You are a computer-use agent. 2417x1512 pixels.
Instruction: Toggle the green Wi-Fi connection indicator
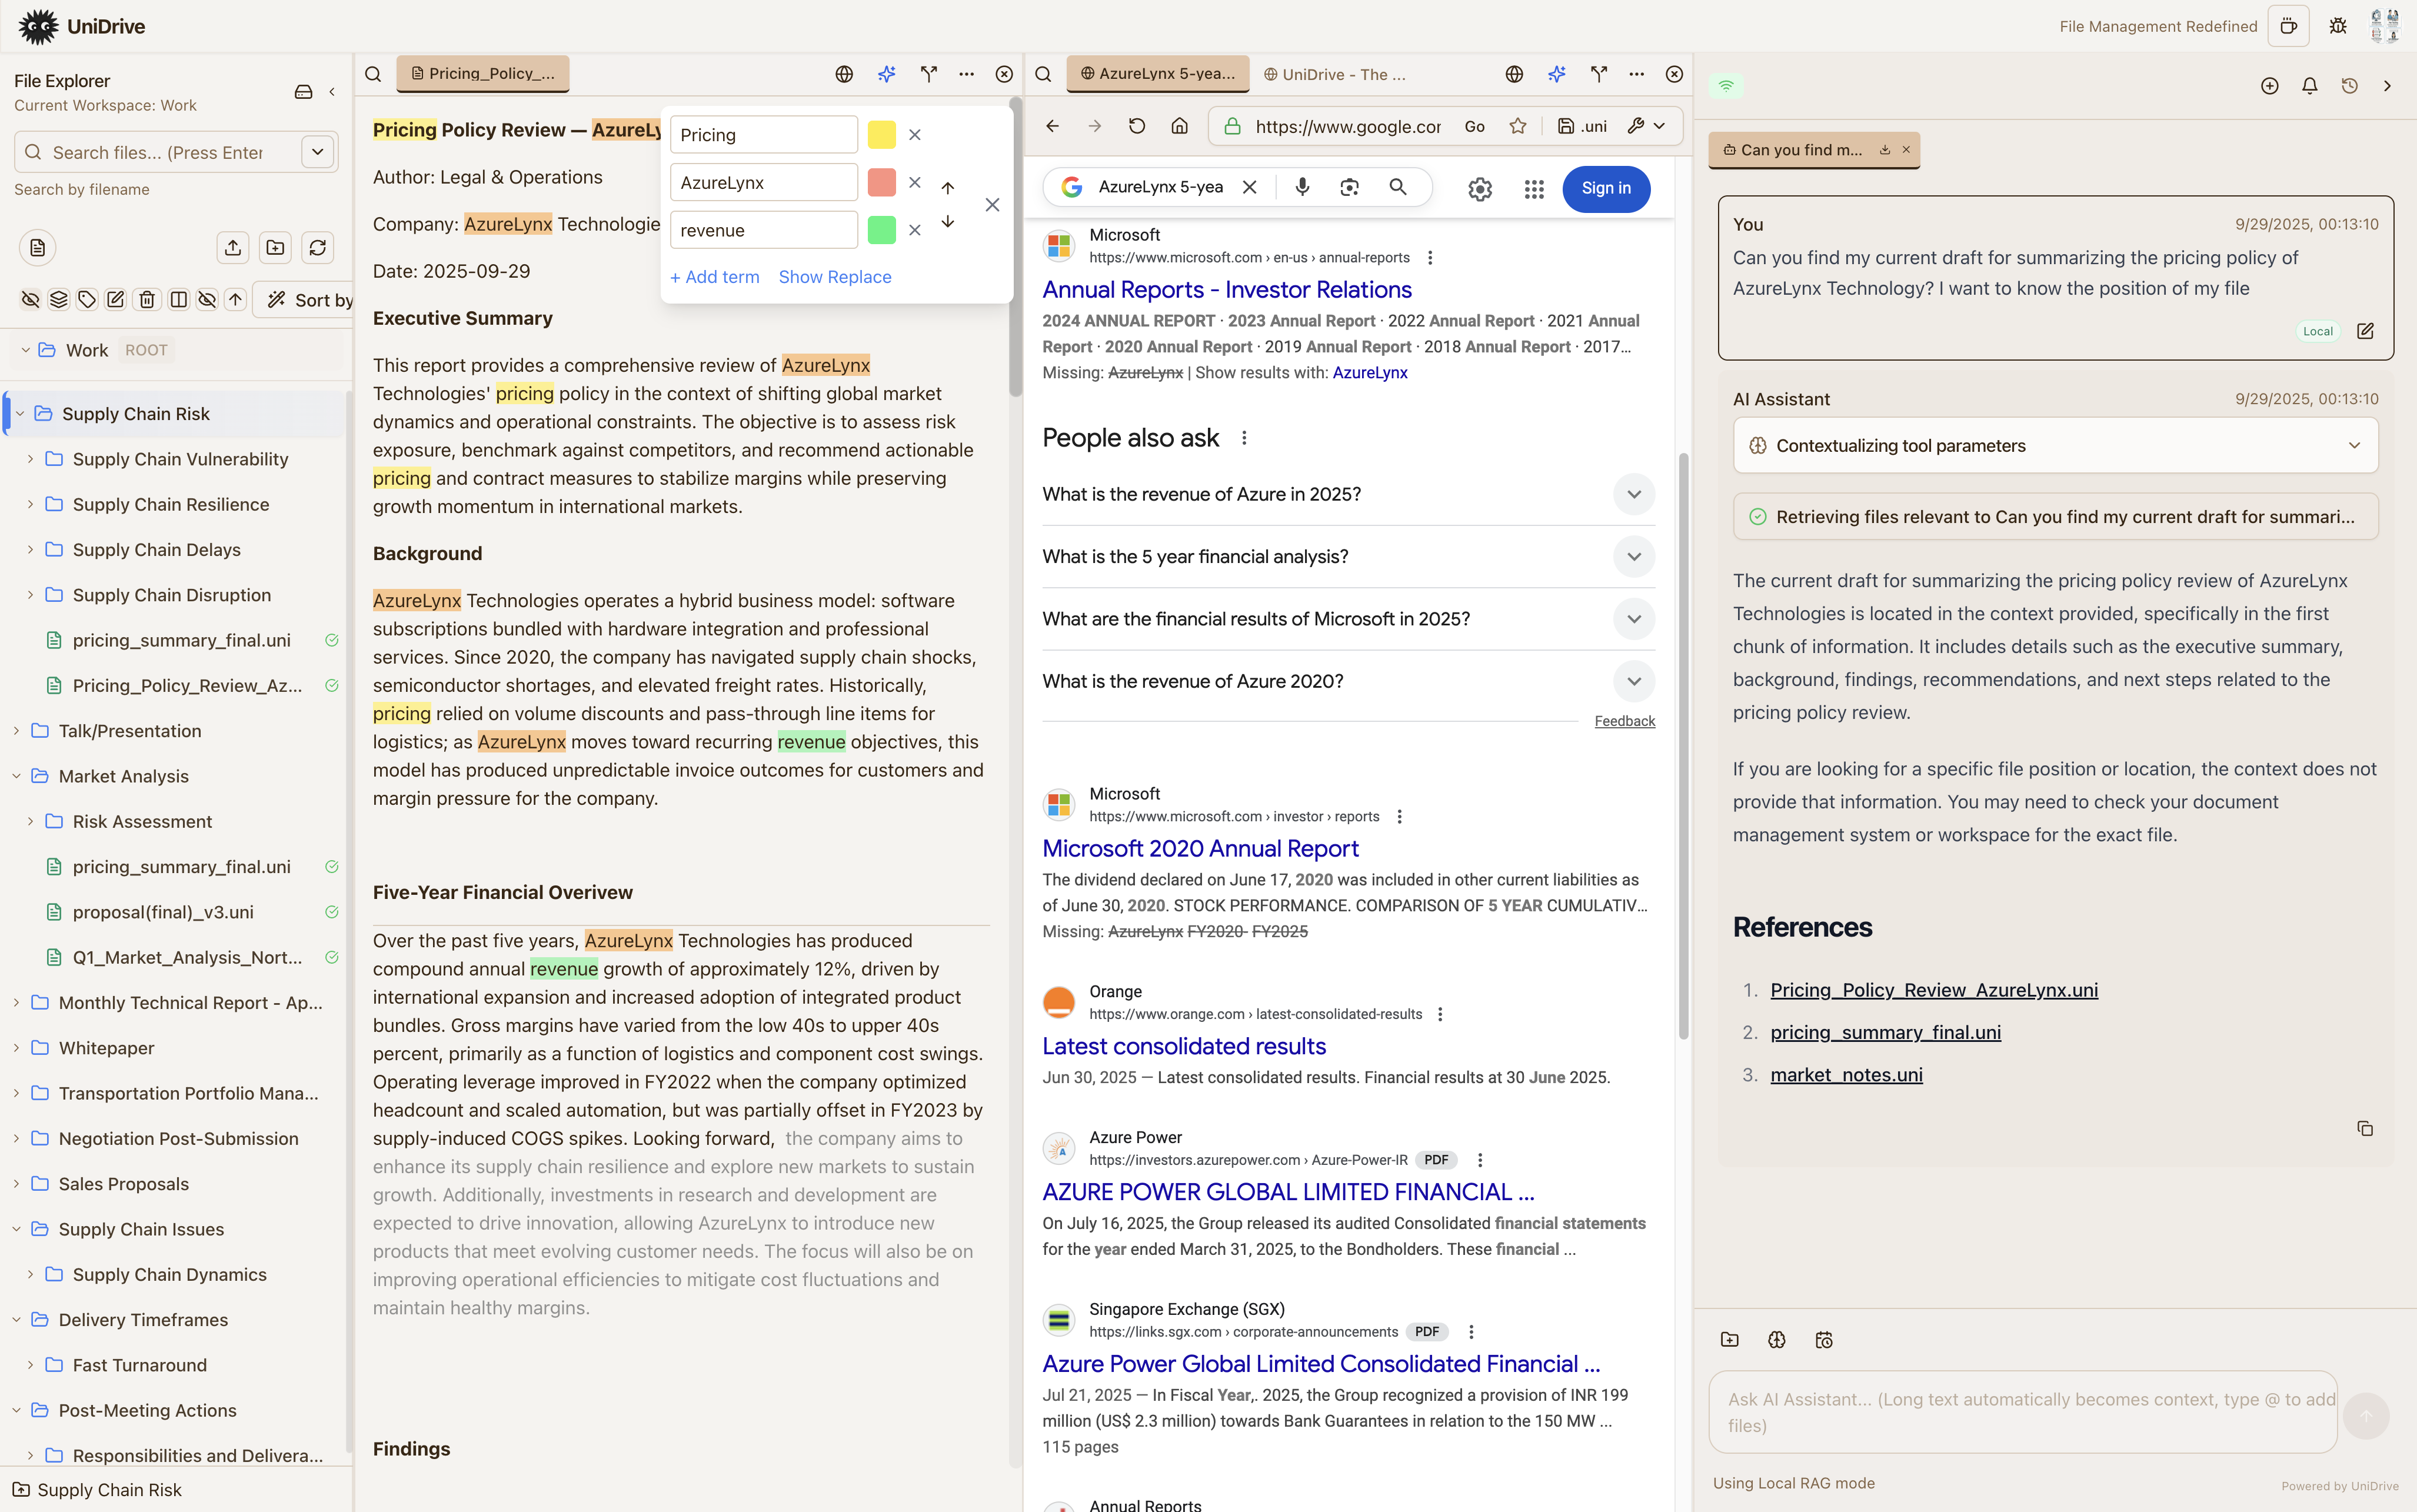(1726, 86)
